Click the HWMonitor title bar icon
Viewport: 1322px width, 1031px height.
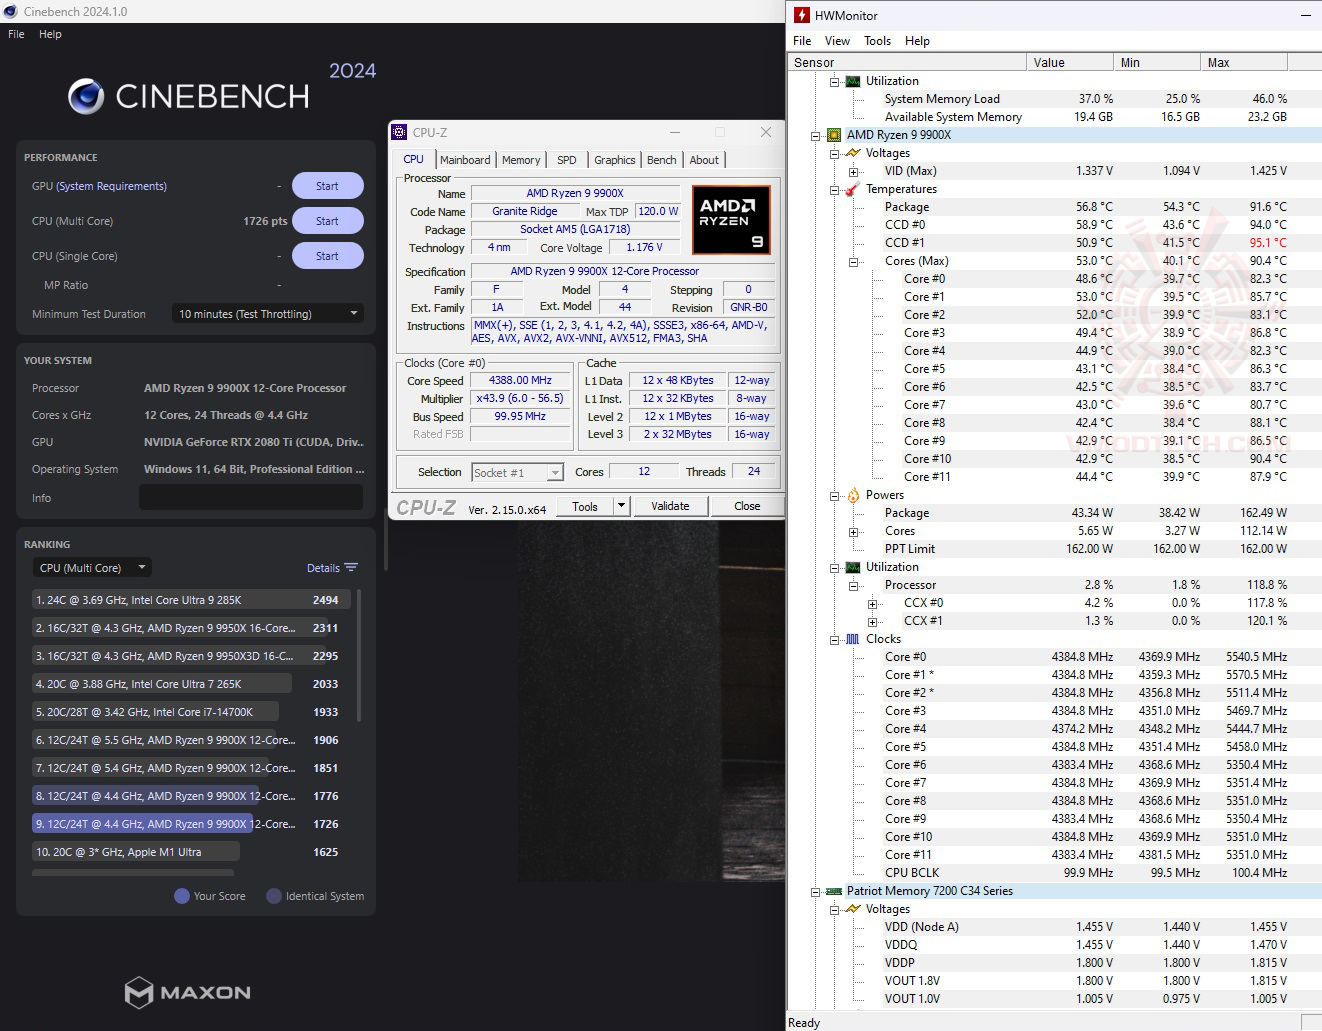coord(801,15)
